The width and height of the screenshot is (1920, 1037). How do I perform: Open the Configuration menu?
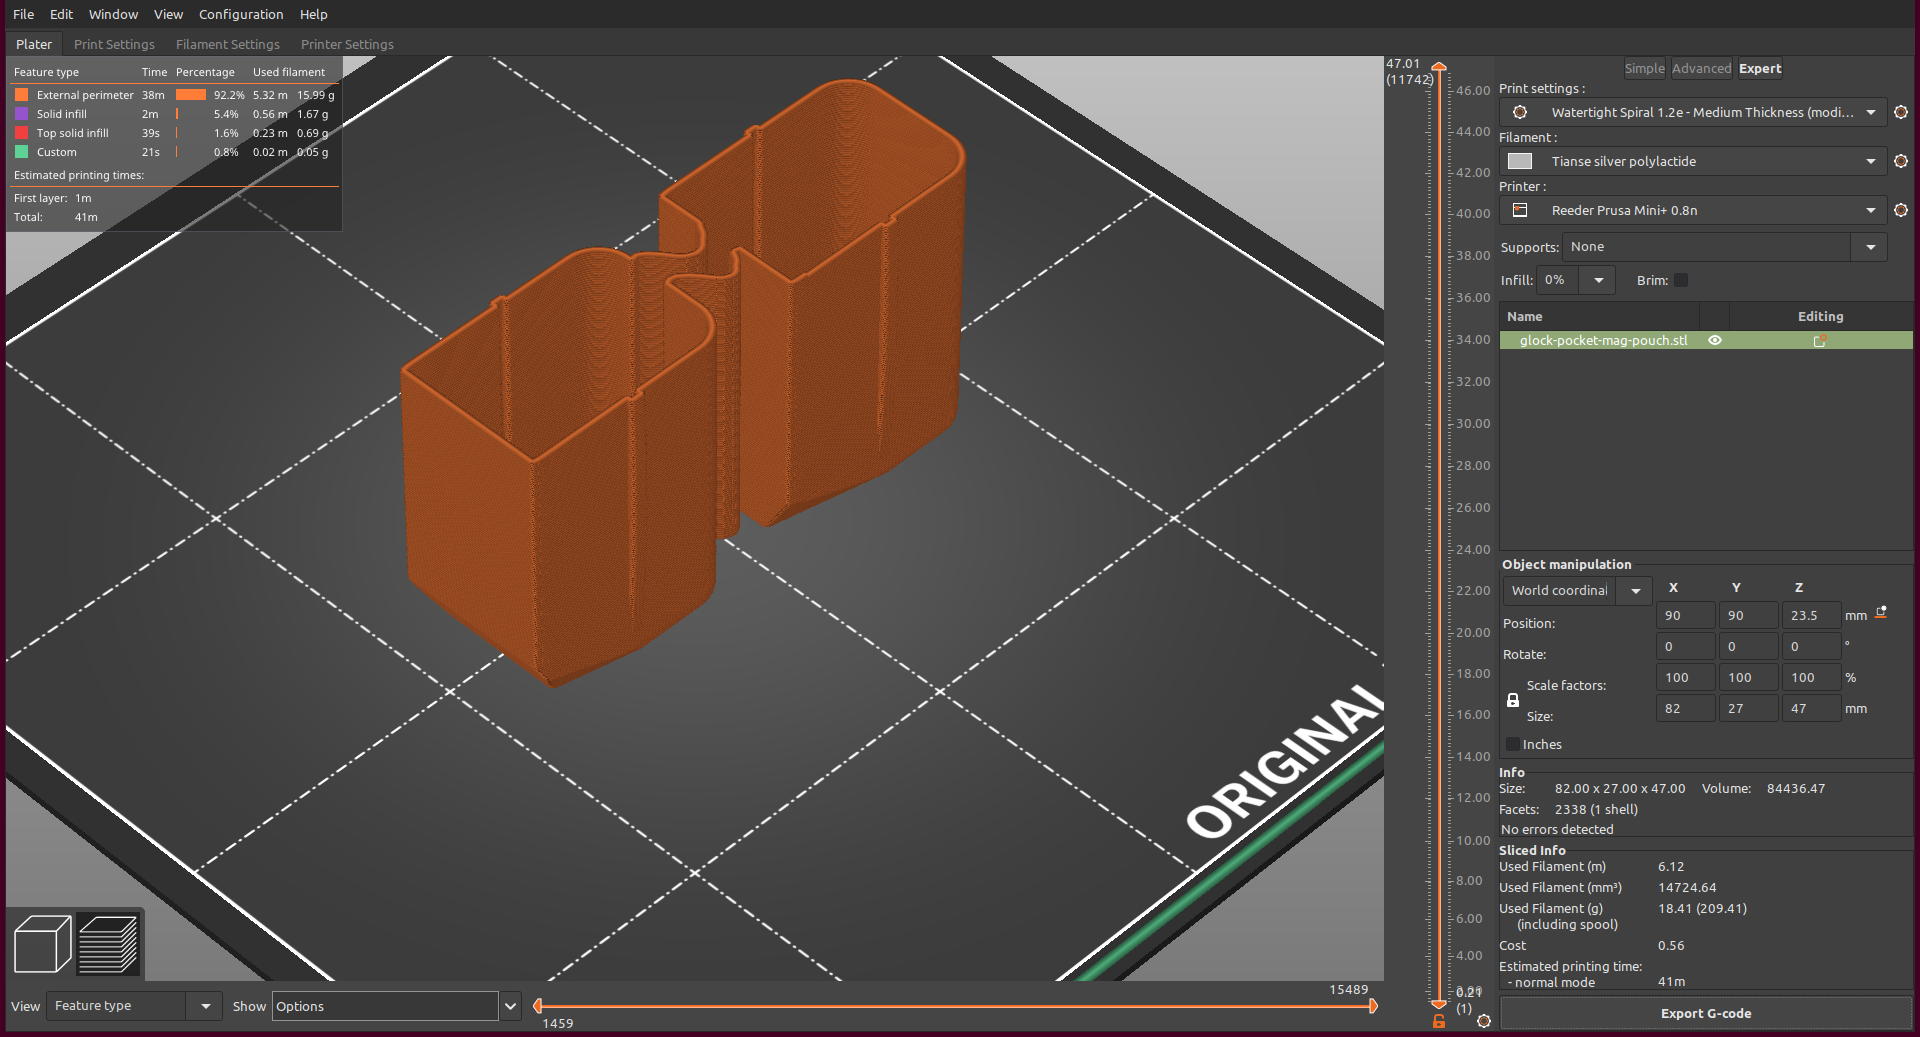241,15
